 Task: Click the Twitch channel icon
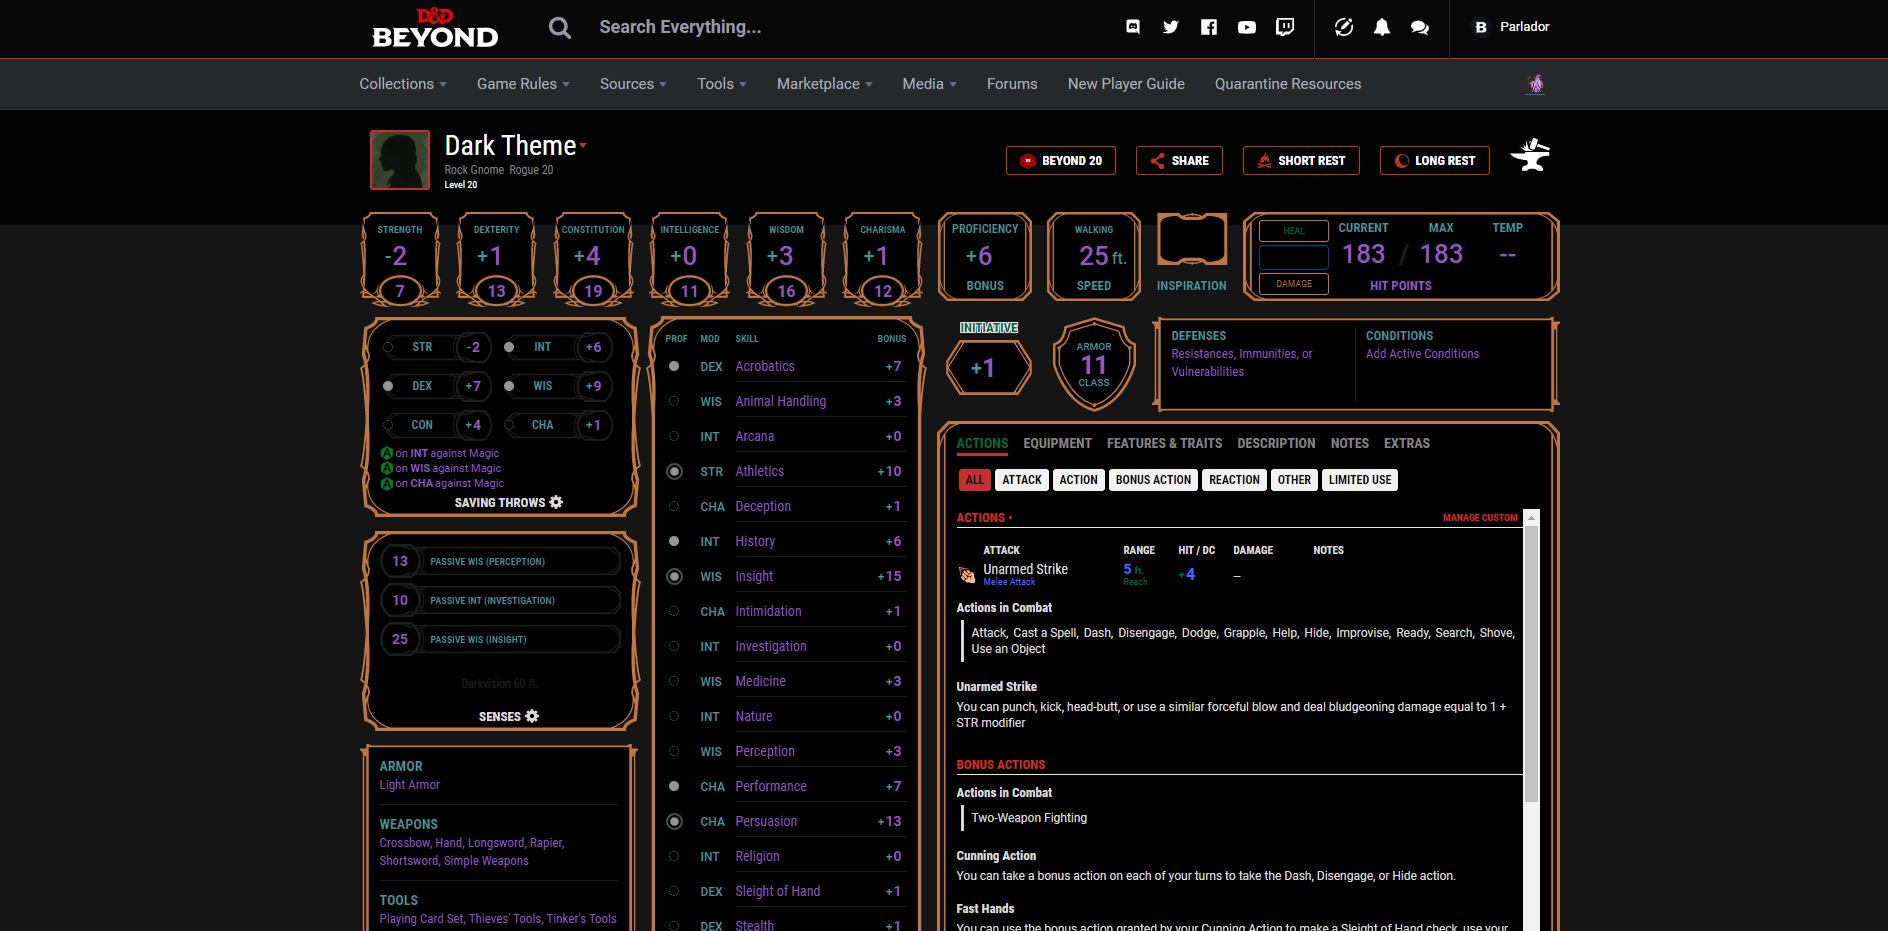[1285, 27]
